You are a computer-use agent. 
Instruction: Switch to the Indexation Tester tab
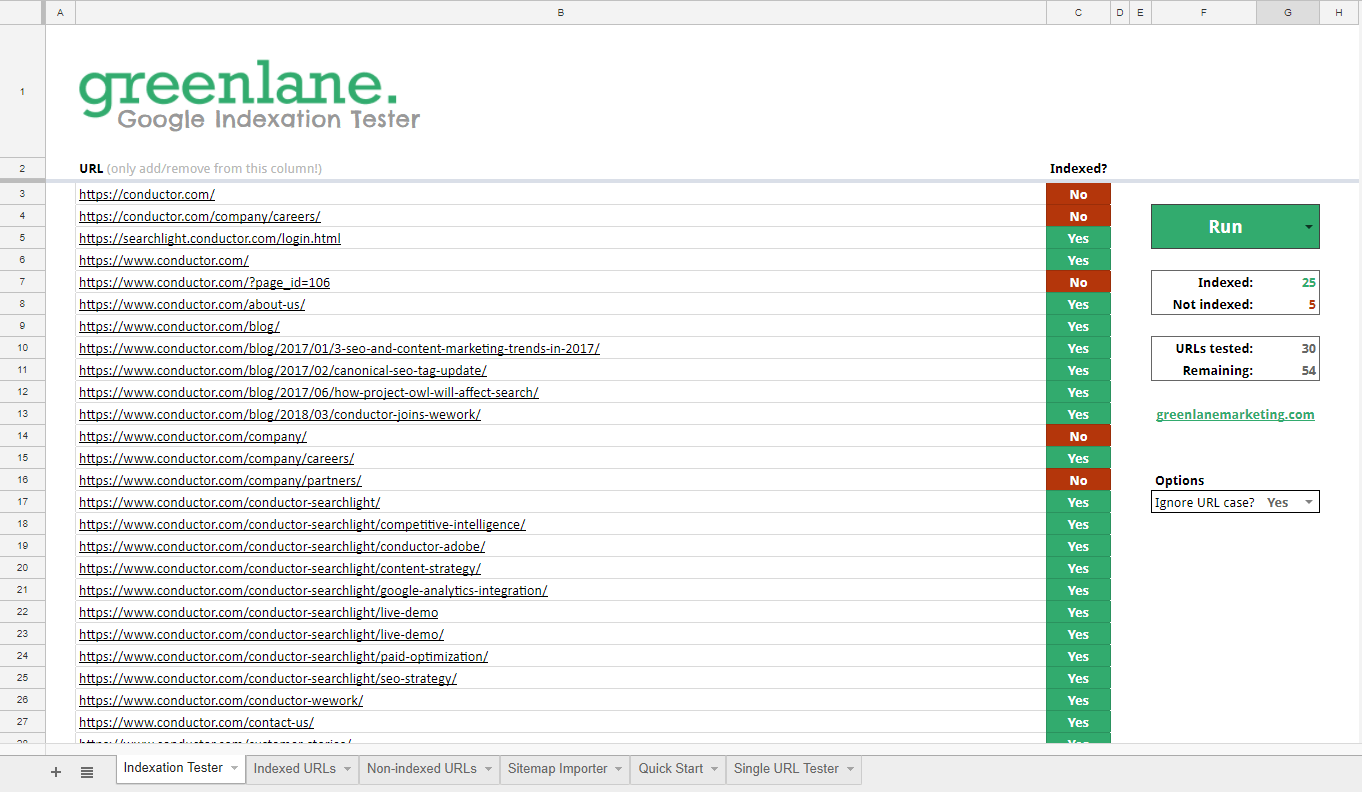(x=173, y=768)
